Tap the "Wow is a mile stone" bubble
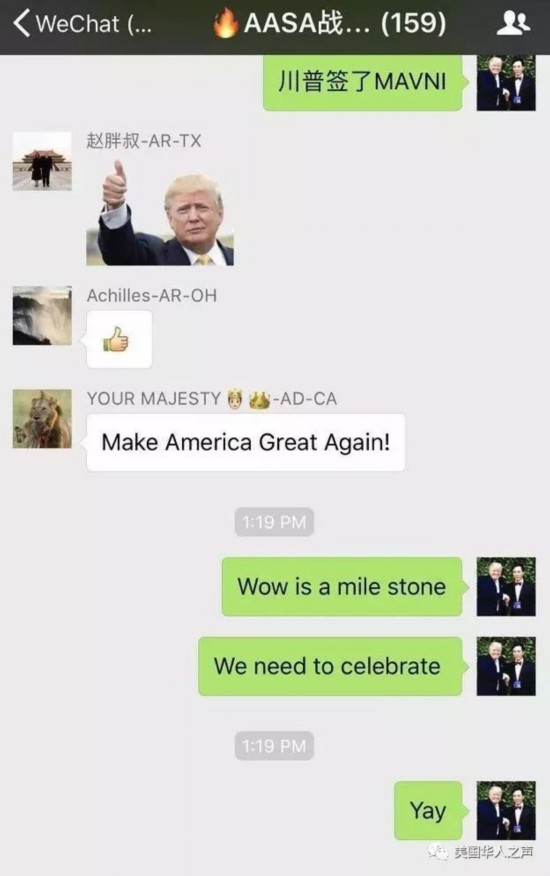The width and height of the screenshot is (550, 876). coord(342,587)
